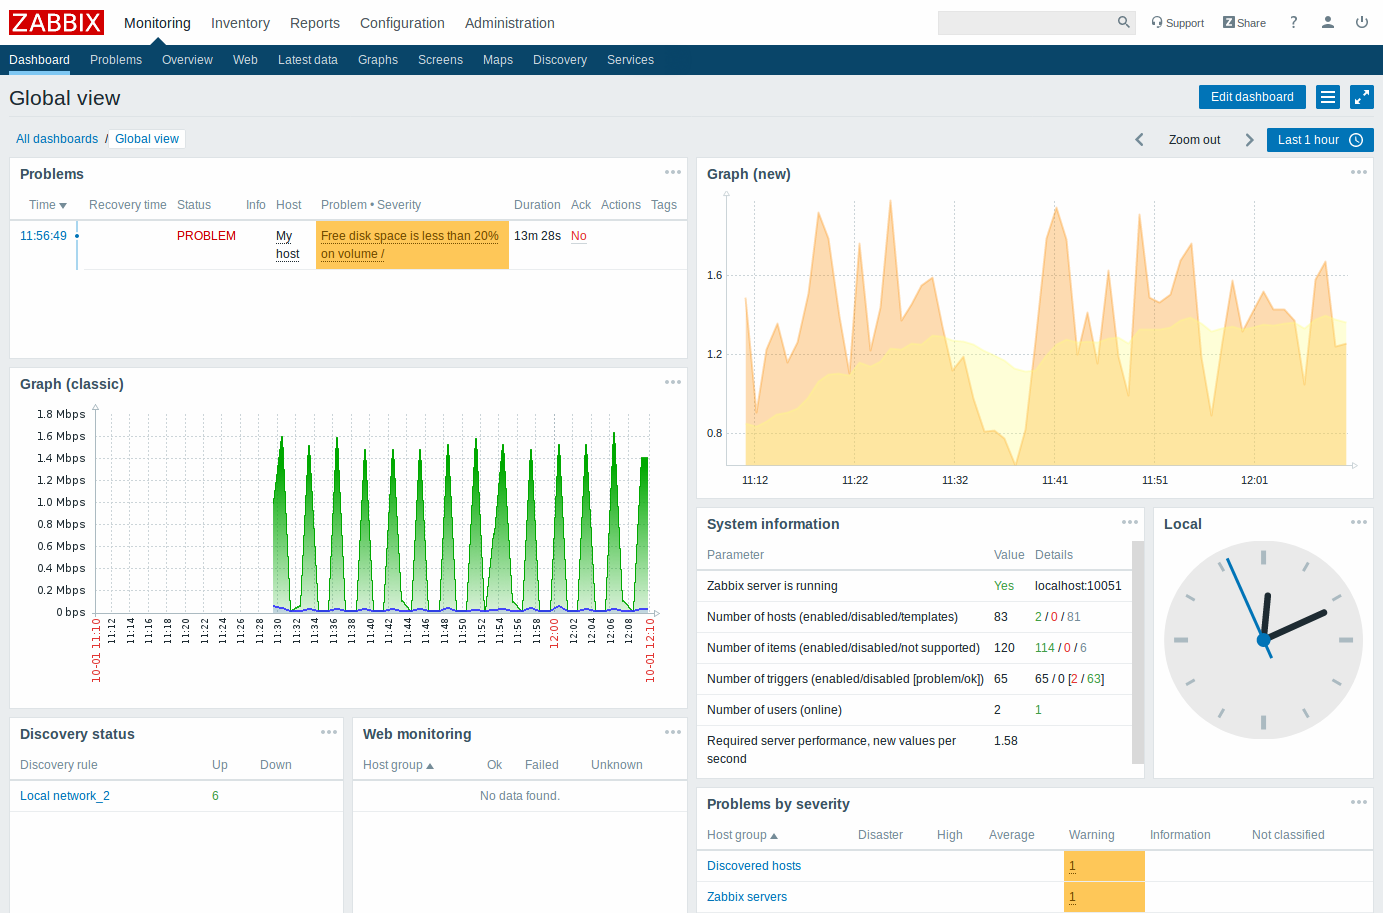Toggle fullscreen kiosk mode icon

tap(1362, 97)
